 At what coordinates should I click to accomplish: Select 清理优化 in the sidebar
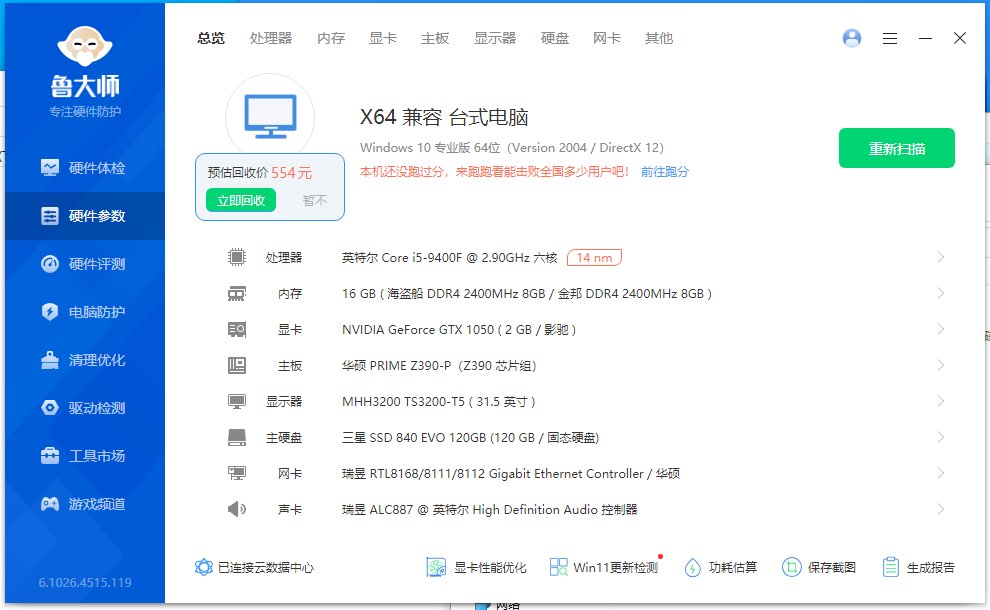pos(84,360)
